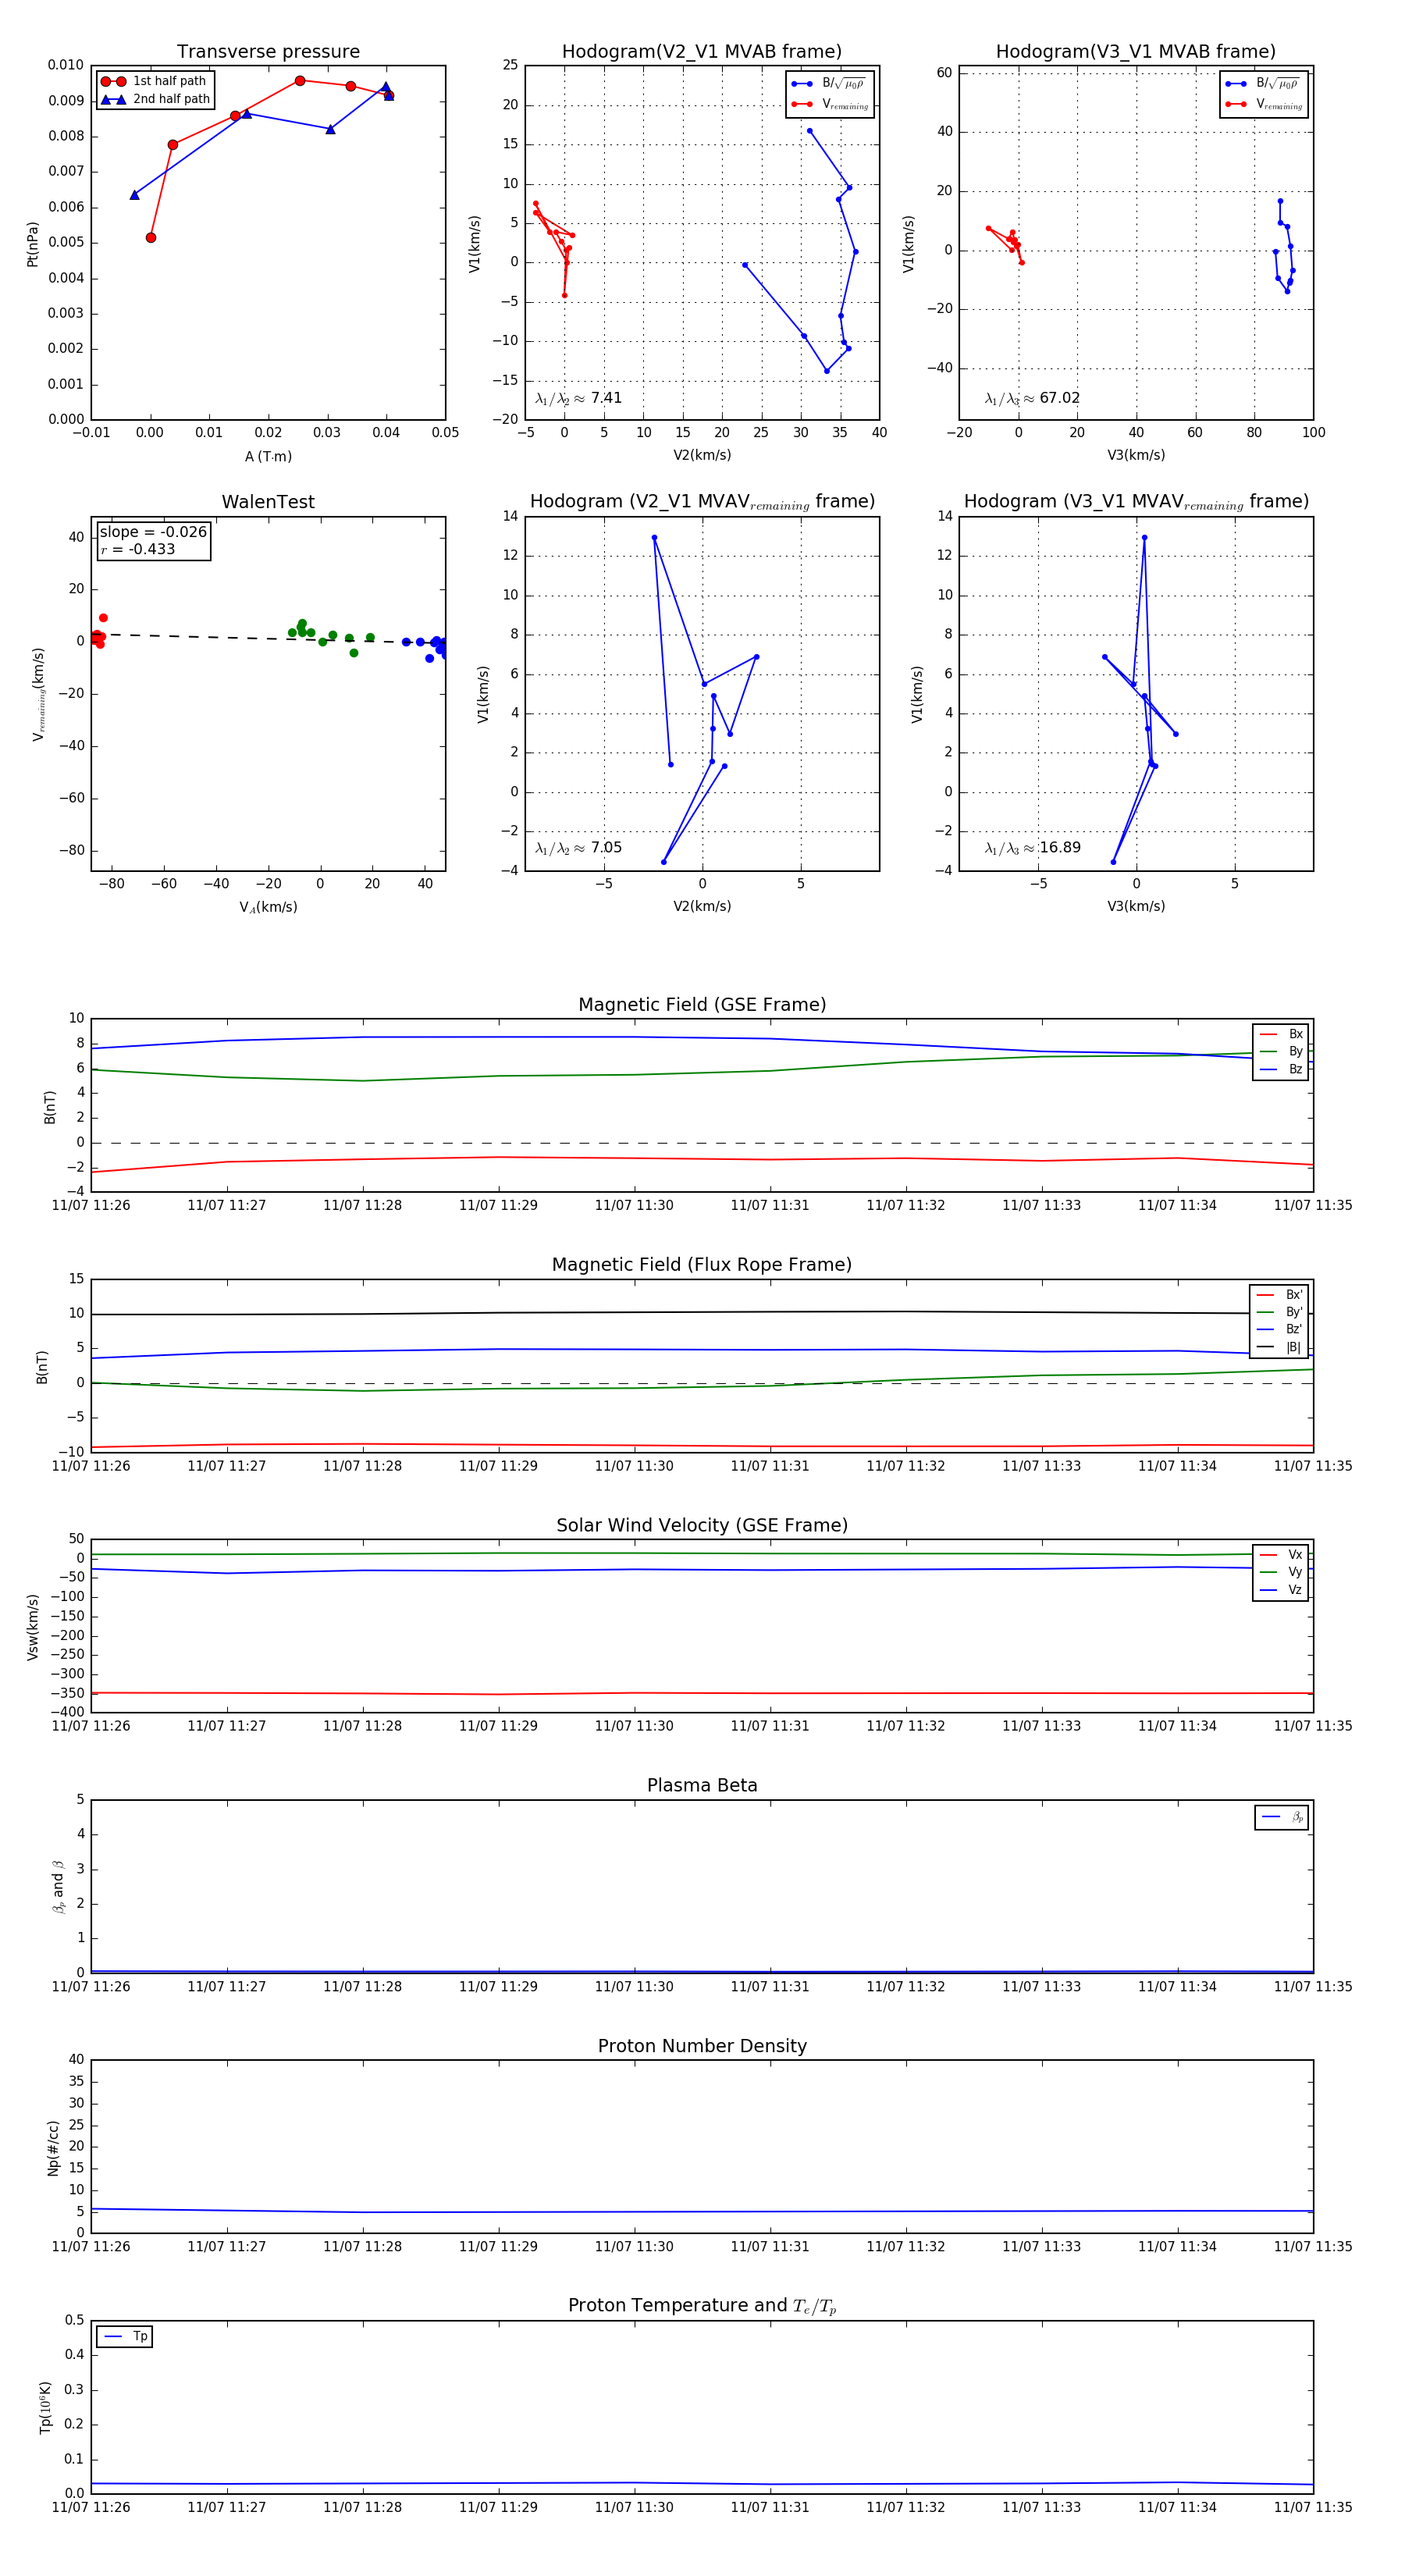Click the V3_V1 MVAB hodogram's 'B/√μ0ρ' legend entry

pyautogui.click(x=1263, y=83)
